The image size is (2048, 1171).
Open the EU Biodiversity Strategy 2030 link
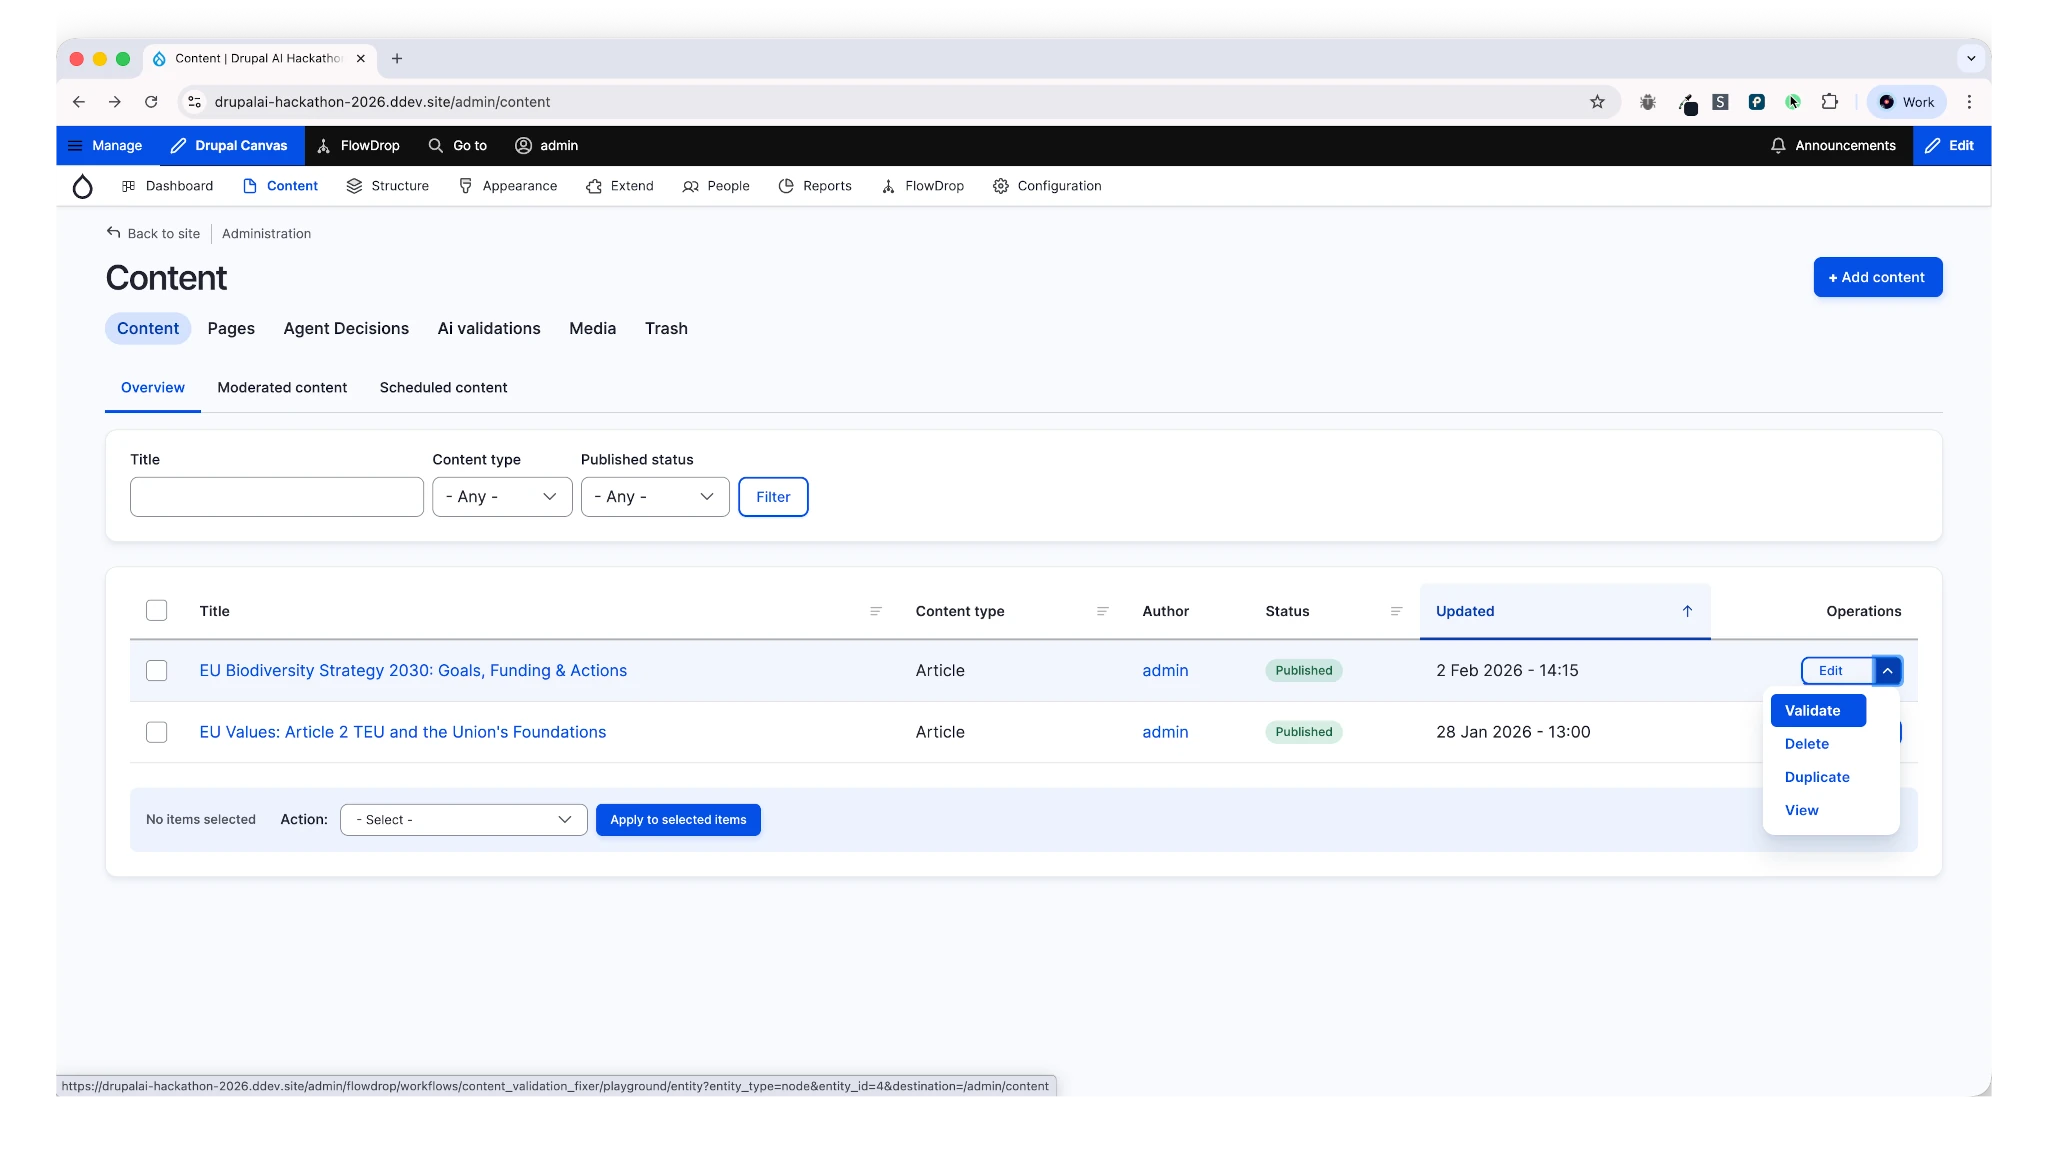(x=413, y=671)
